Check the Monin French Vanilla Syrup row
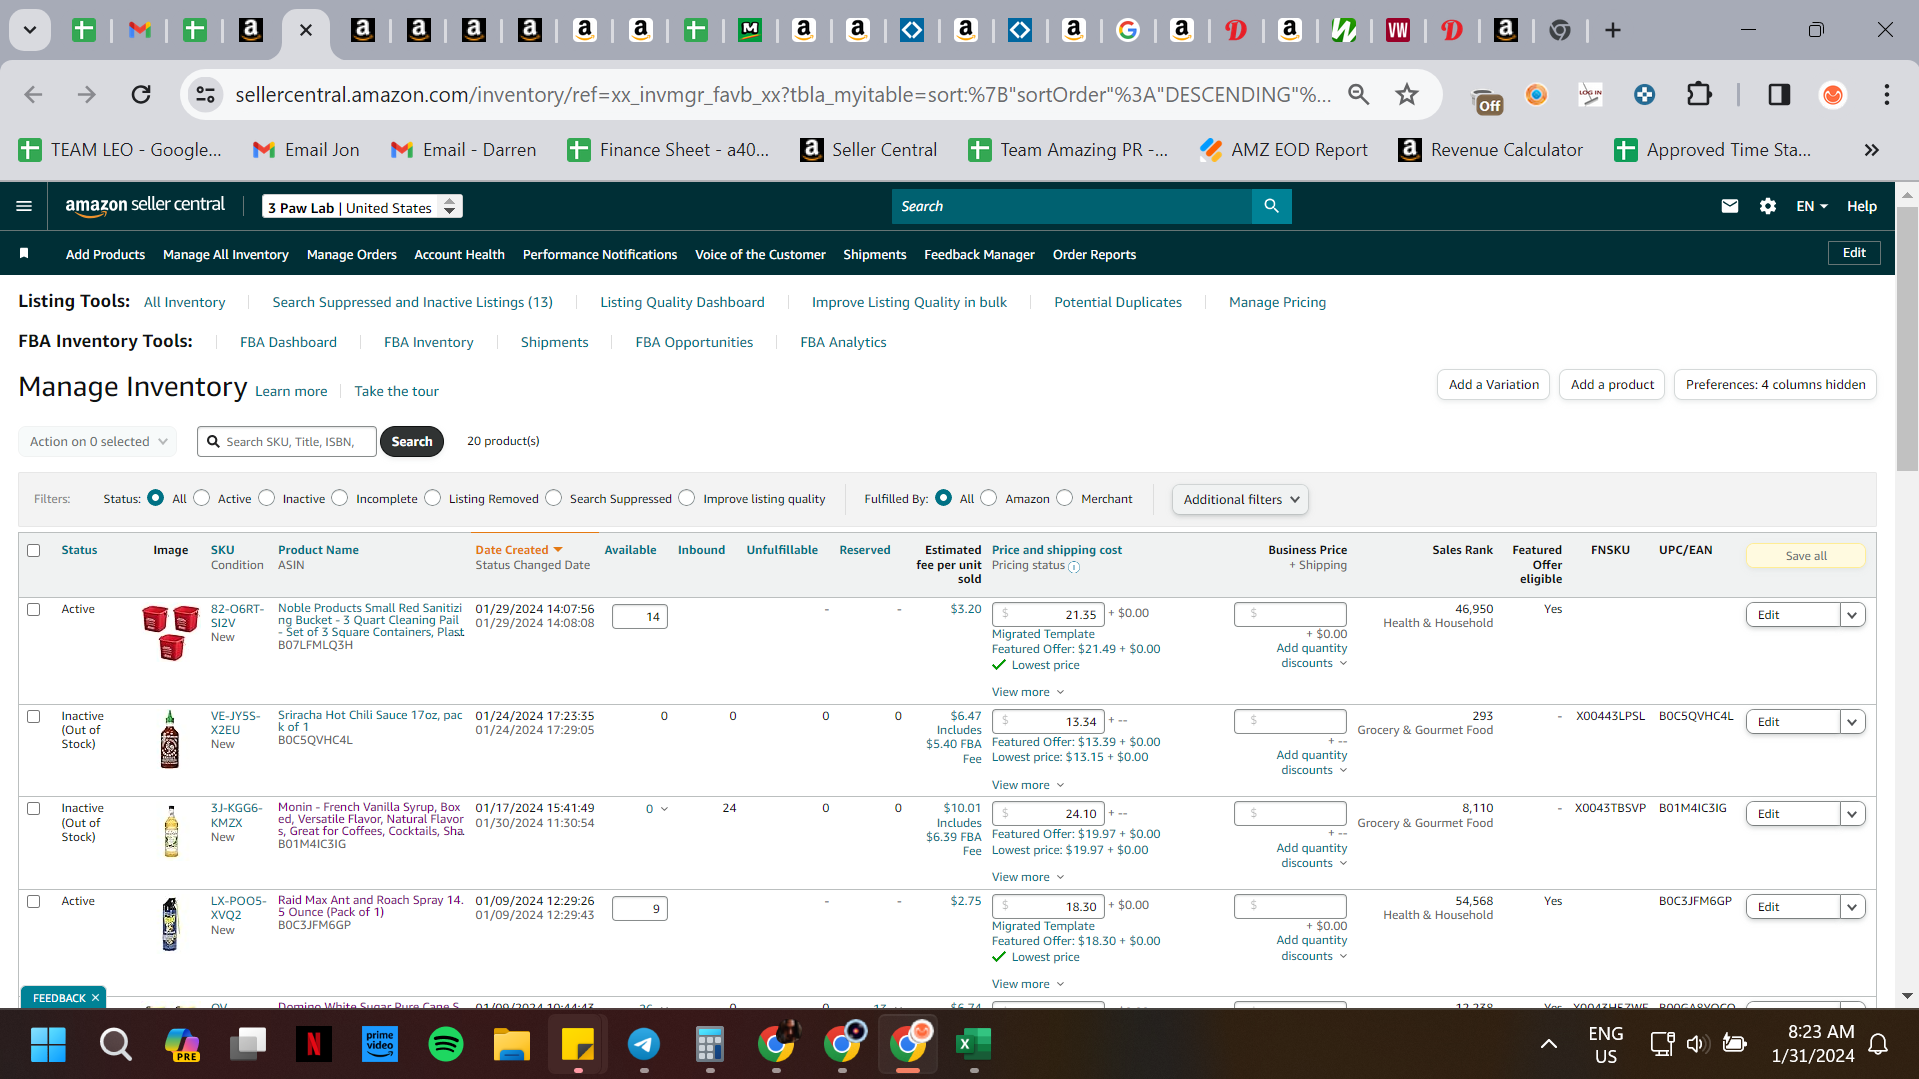This screenshot has height=1079, width=1919. [34, 808]
